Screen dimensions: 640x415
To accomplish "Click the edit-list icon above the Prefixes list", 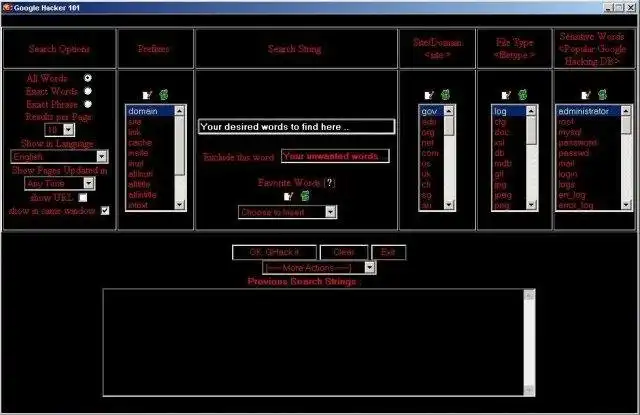I will [x=147, y=95].
